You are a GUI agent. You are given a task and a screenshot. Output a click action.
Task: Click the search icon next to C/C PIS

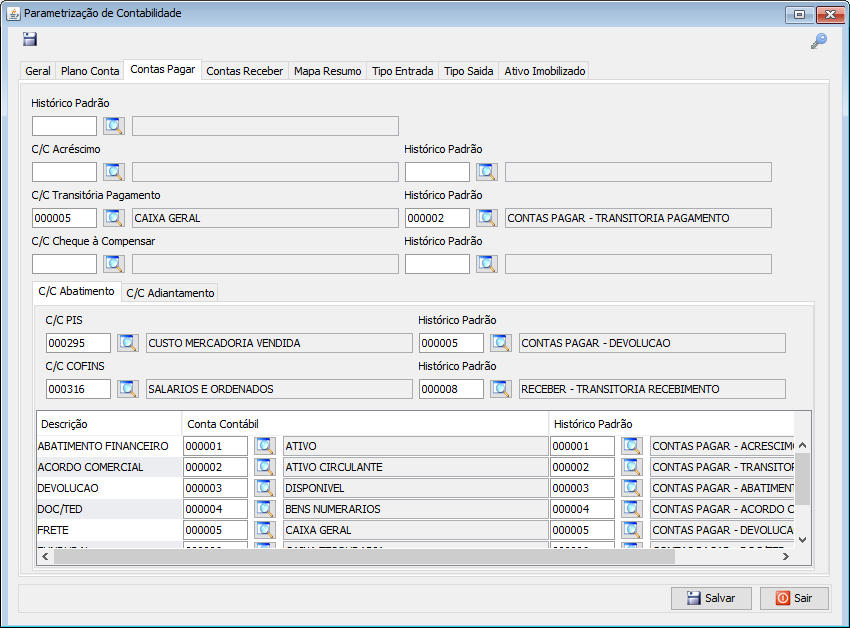pyautogui.click(x=127, y=343)
